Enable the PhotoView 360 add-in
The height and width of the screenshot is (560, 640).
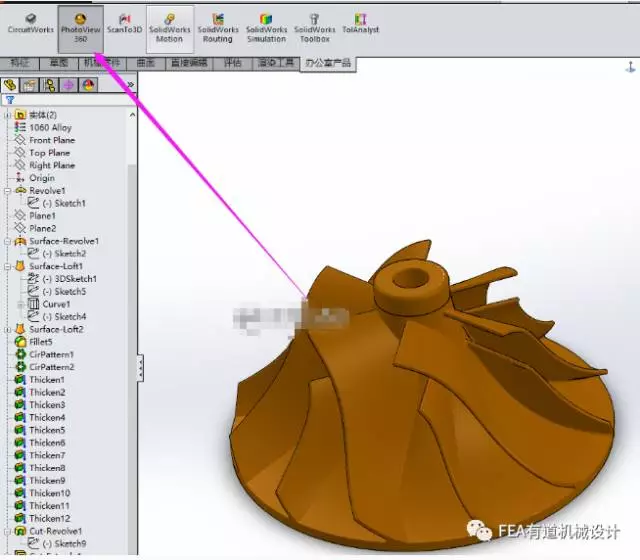80,29
